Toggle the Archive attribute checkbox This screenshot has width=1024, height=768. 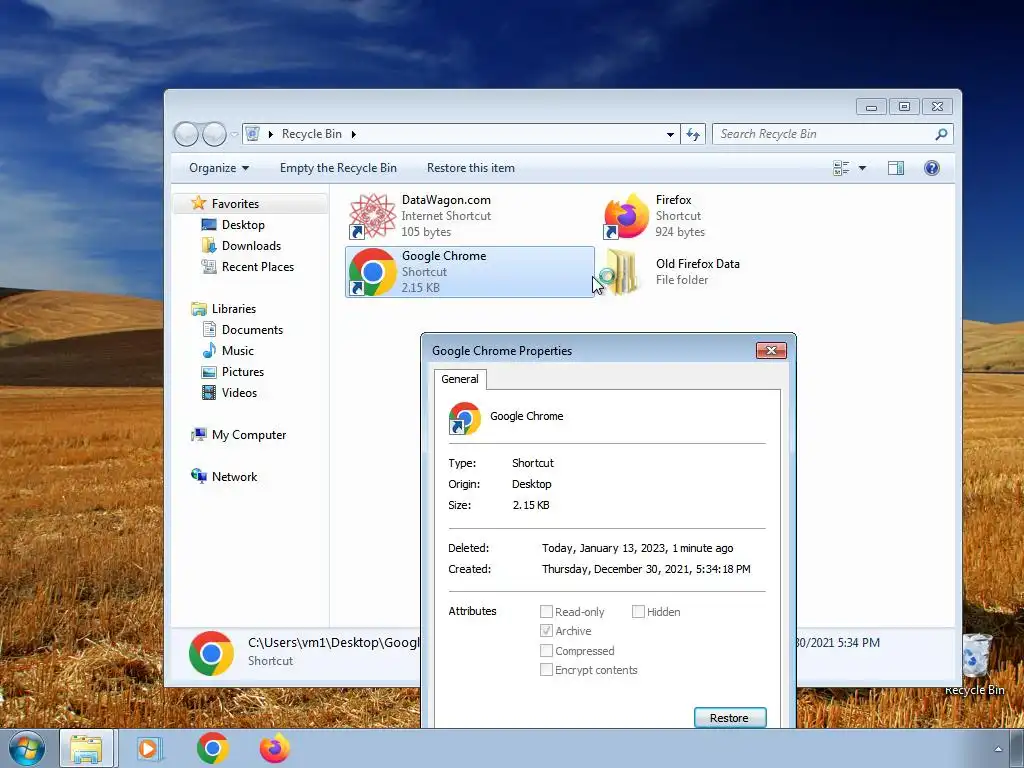tap(546, 631)
